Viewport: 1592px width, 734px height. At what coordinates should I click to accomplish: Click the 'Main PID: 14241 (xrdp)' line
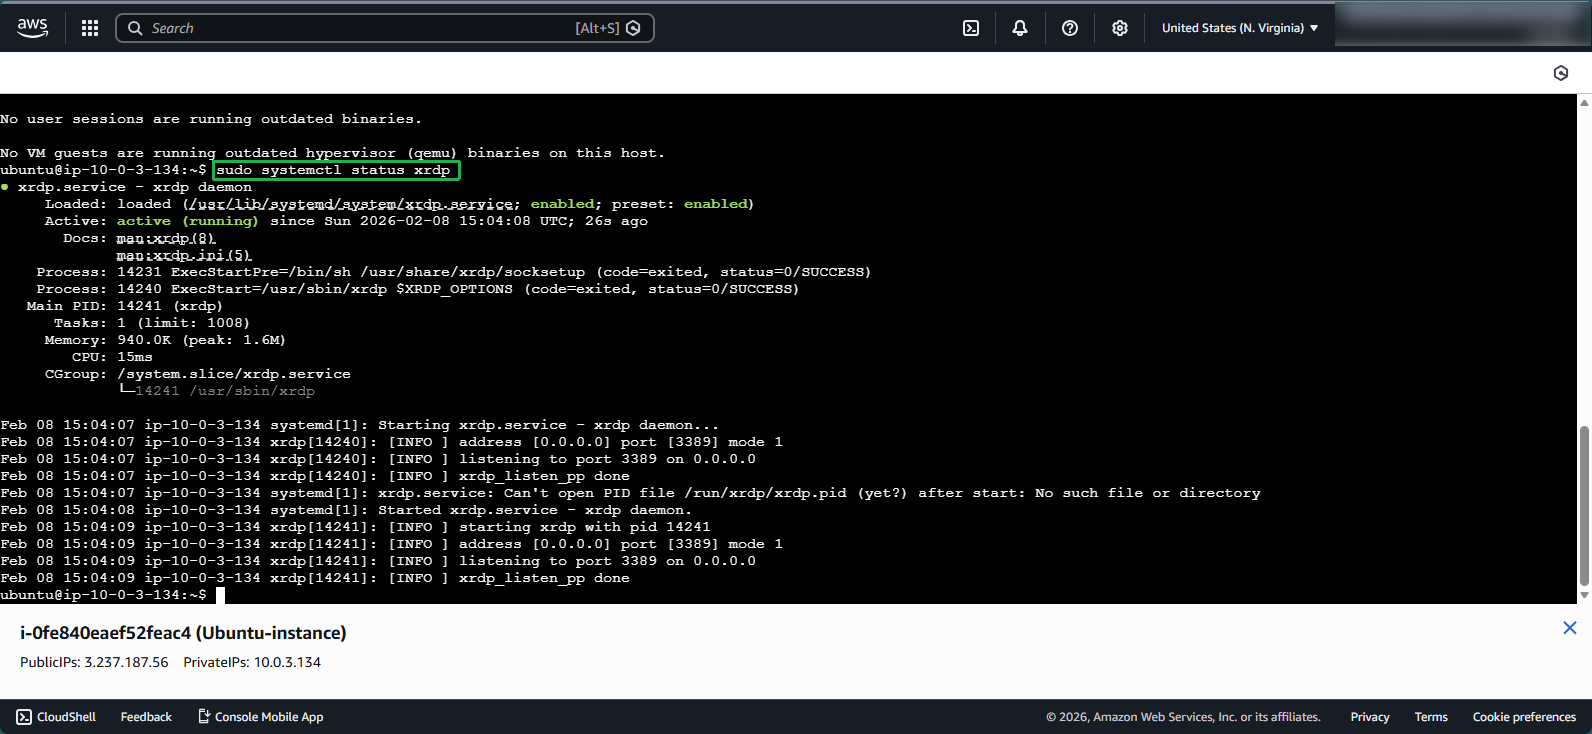tap(125, 306)
